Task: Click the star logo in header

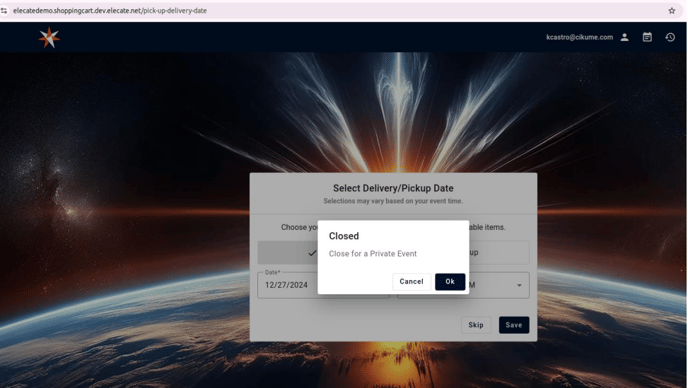Action: tap(49, 37)
